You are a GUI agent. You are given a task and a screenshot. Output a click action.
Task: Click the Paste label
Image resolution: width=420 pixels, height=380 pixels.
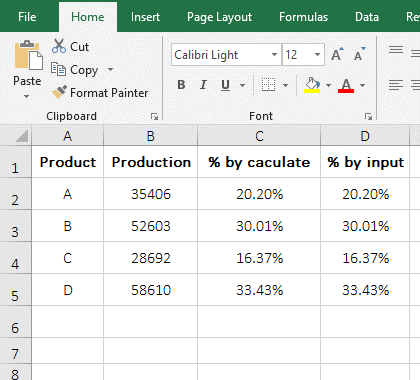click(x=27, y=81)
